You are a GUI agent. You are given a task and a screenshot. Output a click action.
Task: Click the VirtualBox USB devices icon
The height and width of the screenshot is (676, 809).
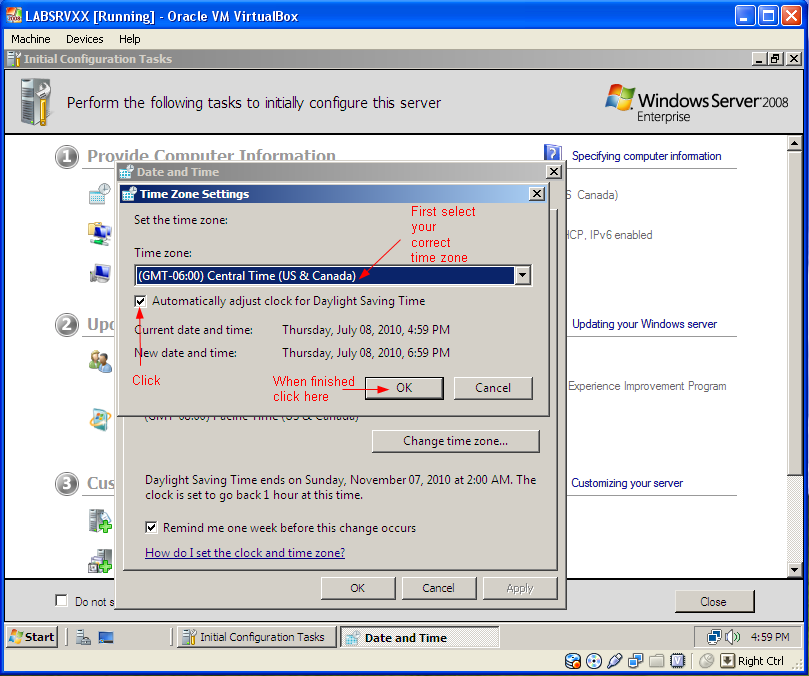(x=614, y=661)
